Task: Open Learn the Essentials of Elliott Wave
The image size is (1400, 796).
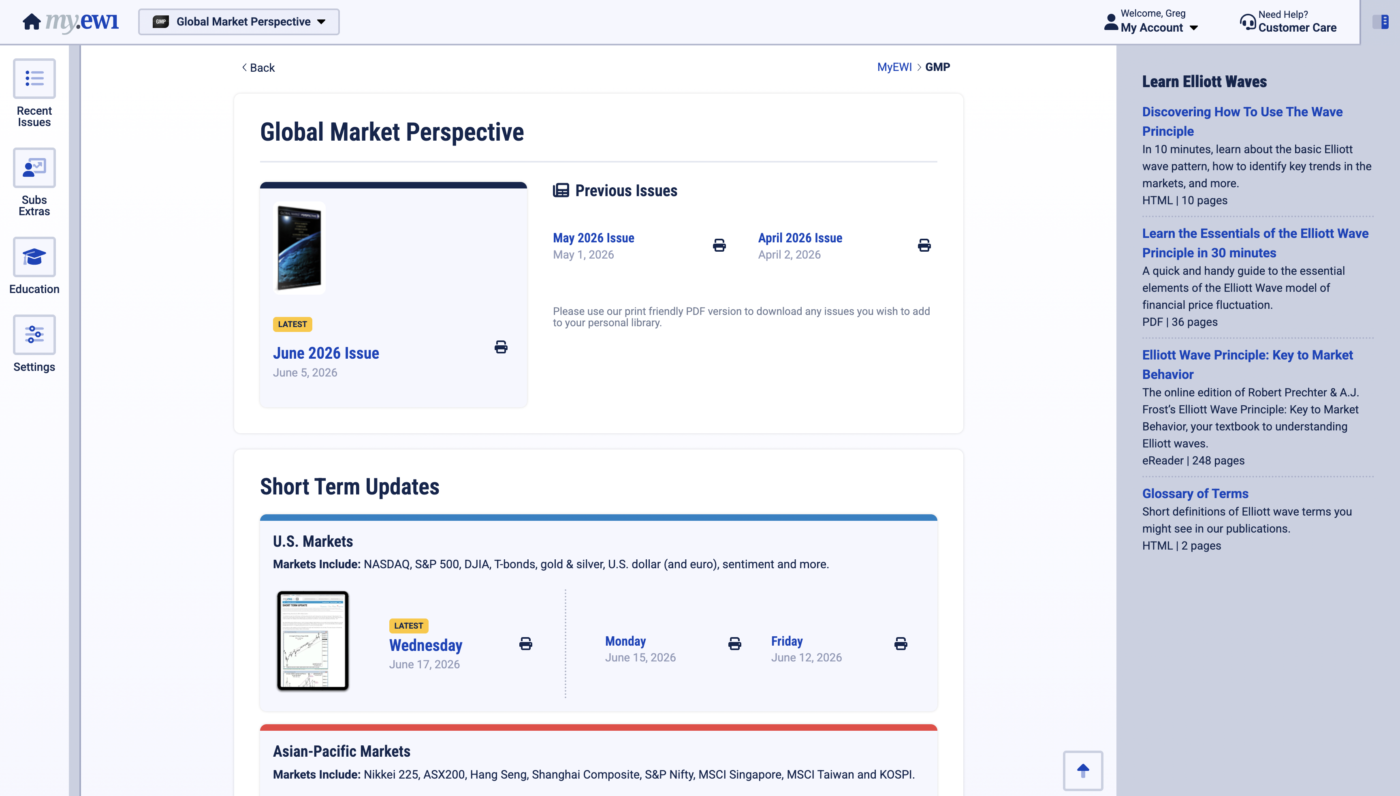Action: click(1255, 243)
